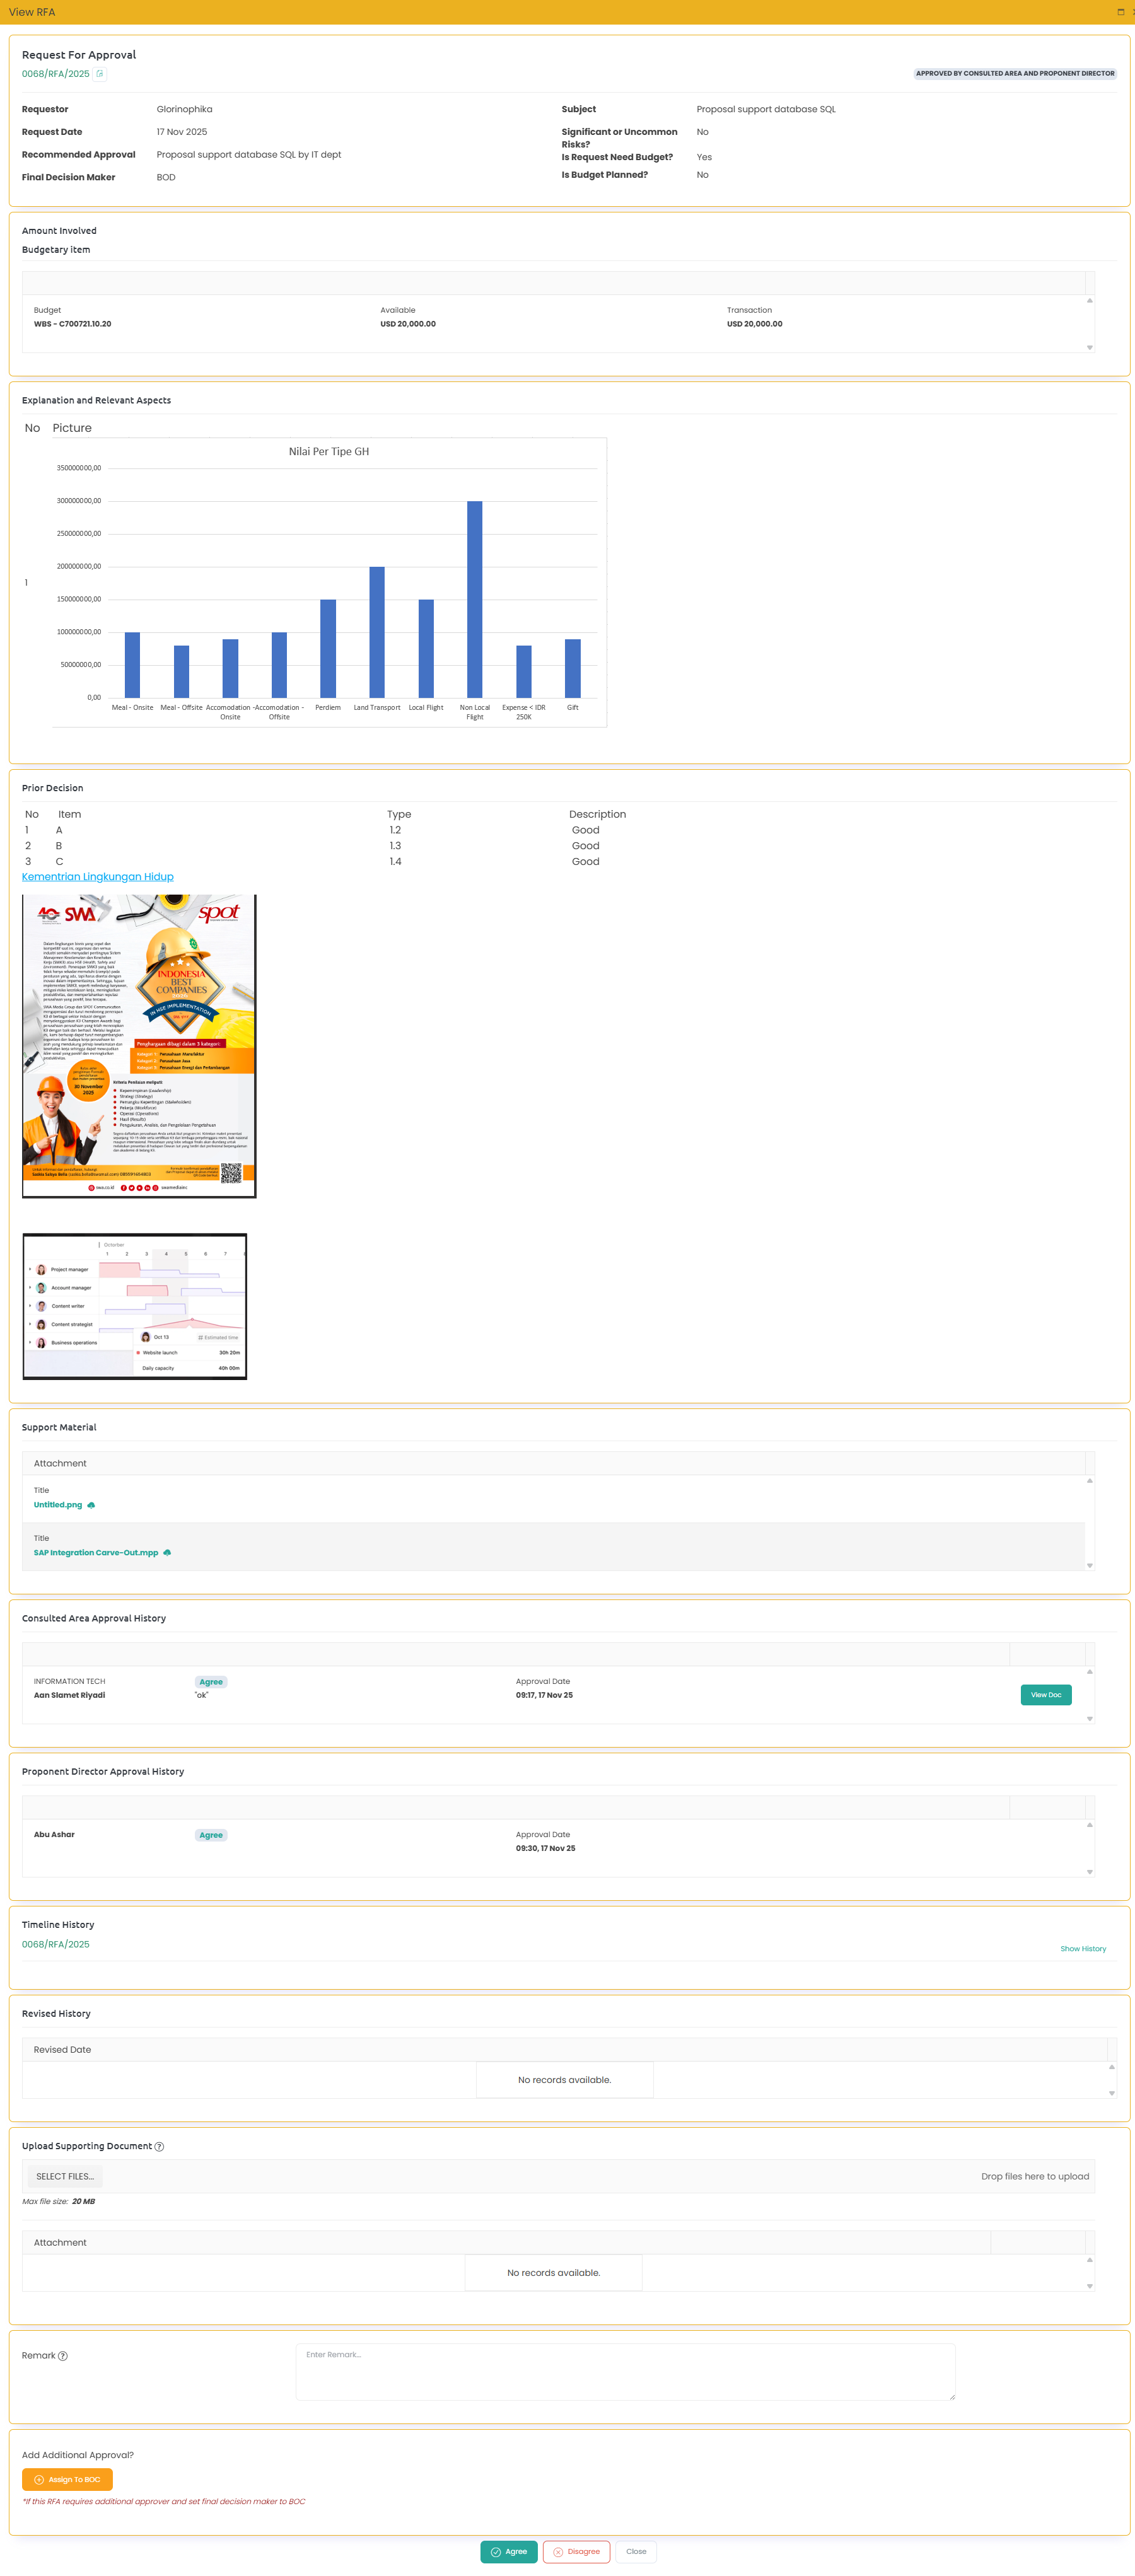Click the help icon beside Upload Supporting Document
This screenshot has width=1135, height=2576.
(x=160, y=2146)
